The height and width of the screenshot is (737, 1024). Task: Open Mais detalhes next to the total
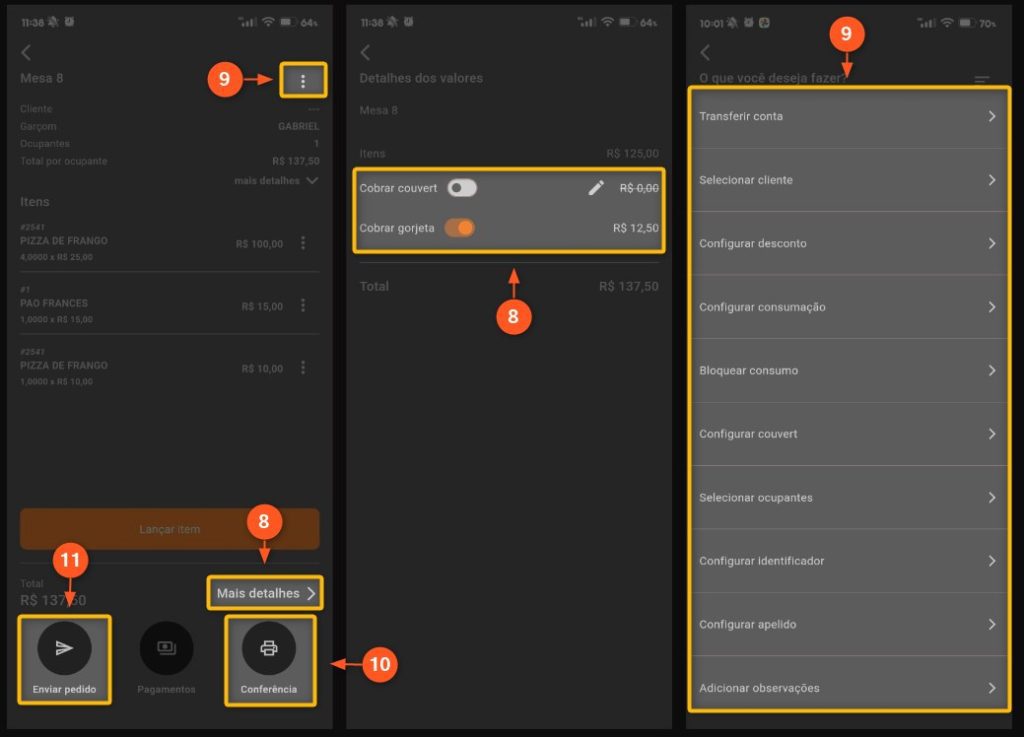point(265,593)
